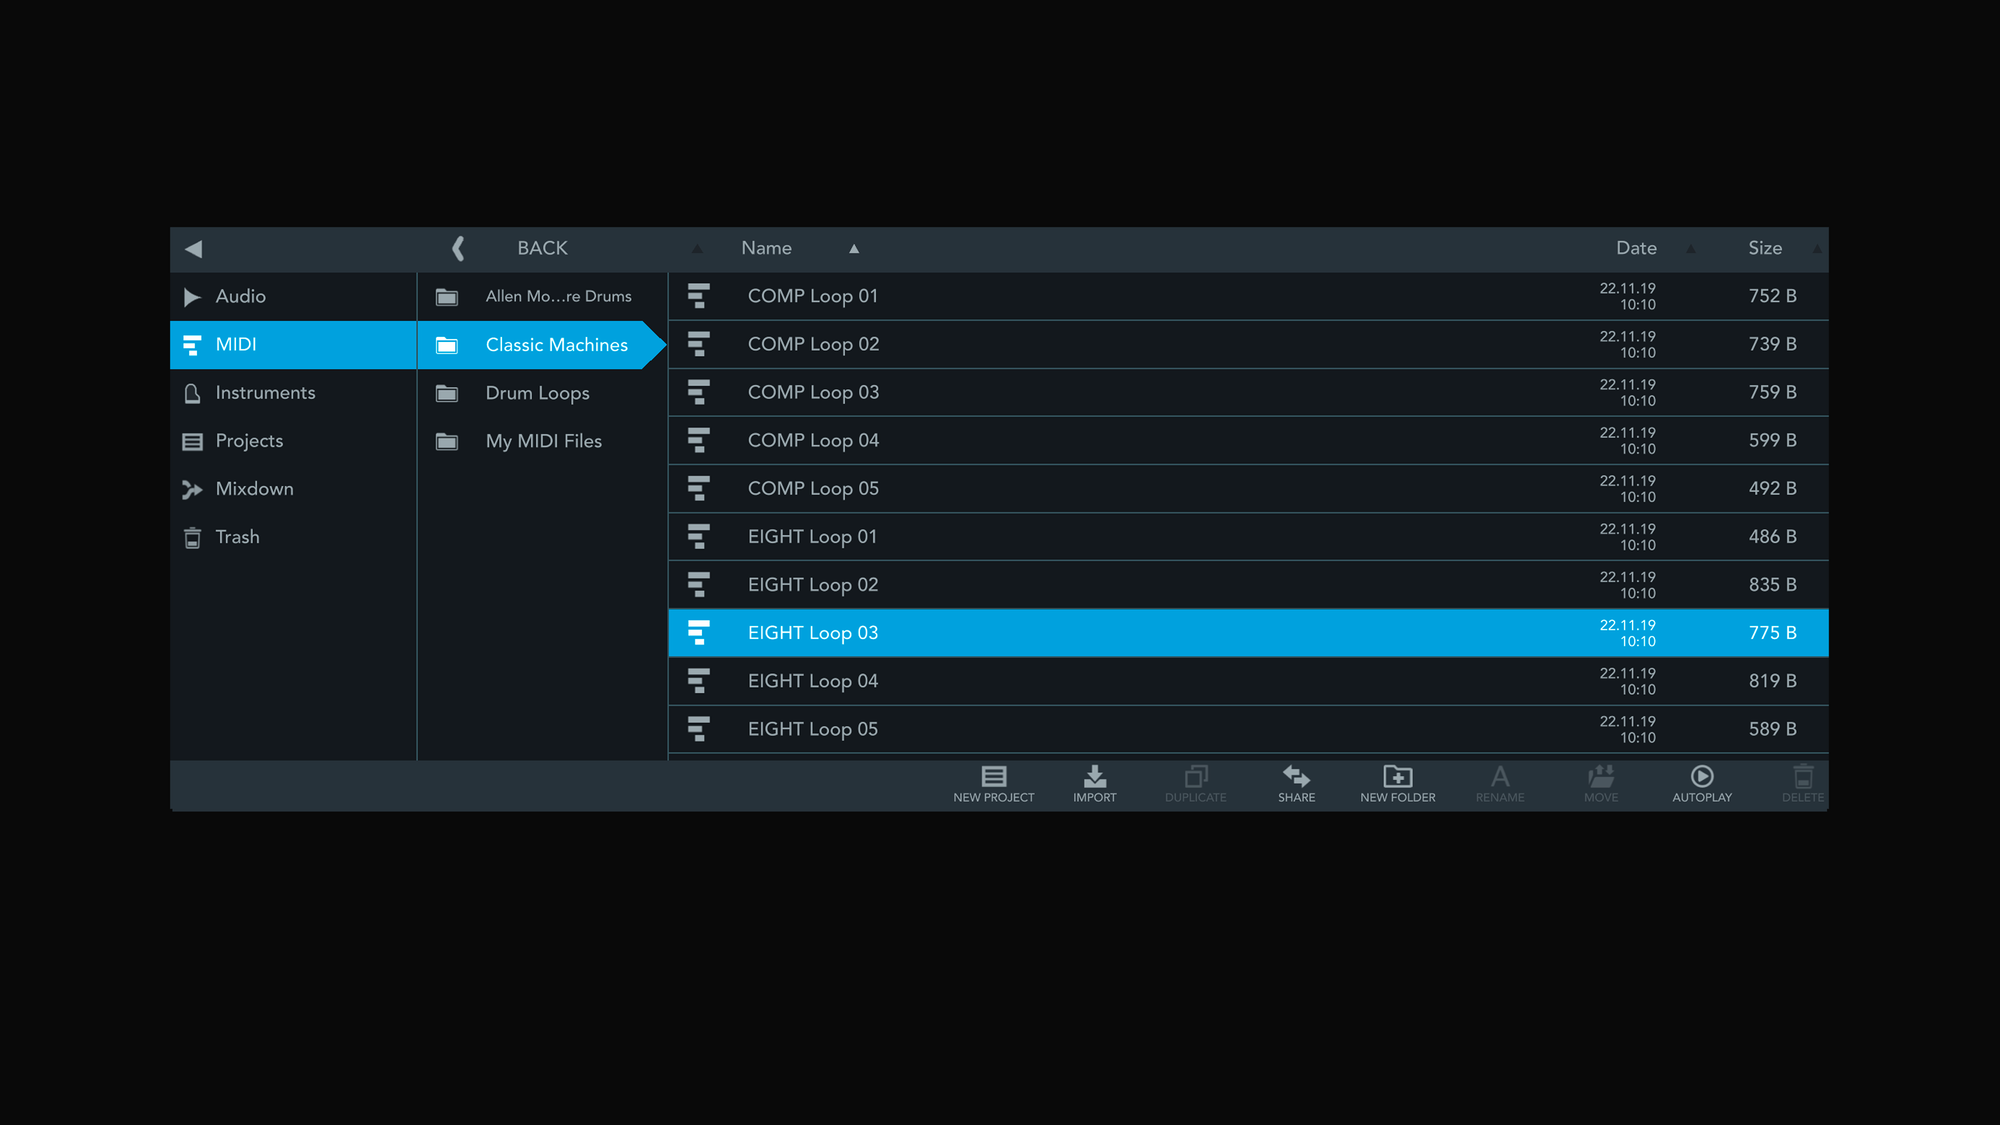Collapse the browser with left triangle arrow

coord(194,249)
